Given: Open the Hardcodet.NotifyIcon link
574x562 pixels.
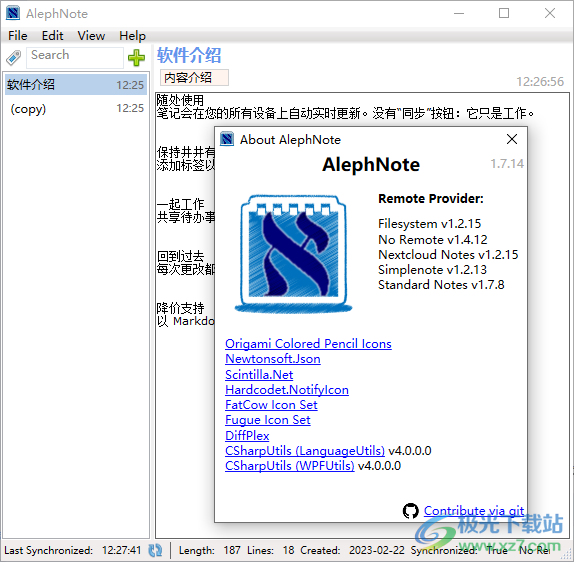Looking at the screenshot, I should pos(287,390).
